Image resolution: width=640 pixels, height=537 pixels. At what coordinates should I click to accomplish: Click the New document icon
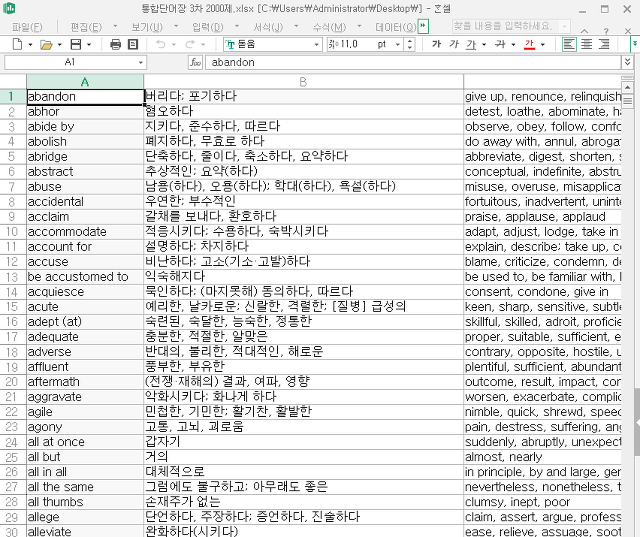tap(15, 45)
